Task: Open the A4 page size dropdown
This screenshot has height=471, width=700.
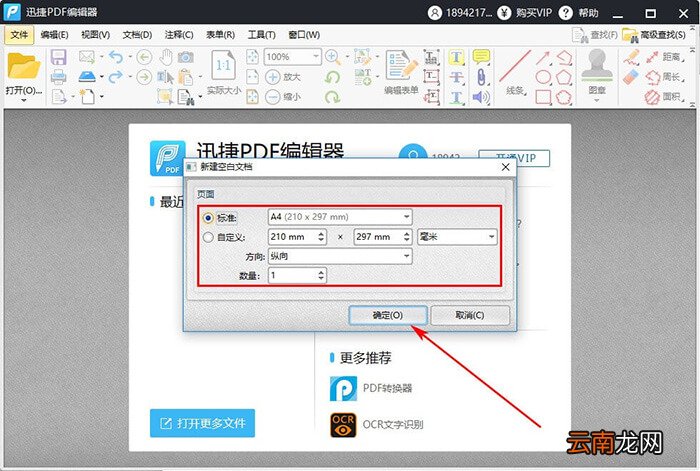Action: point(340,217)
